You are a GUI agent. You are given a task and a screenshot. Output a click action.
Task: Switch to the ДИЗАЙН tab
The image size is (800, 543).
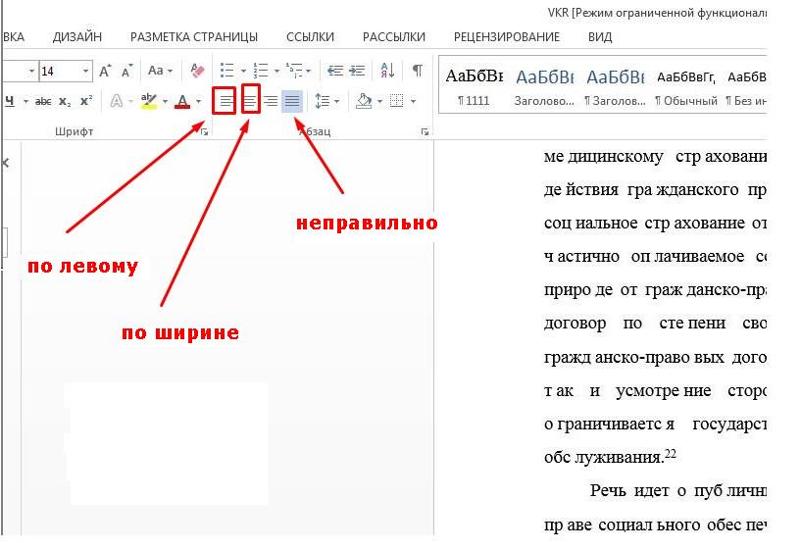(78, 37)
